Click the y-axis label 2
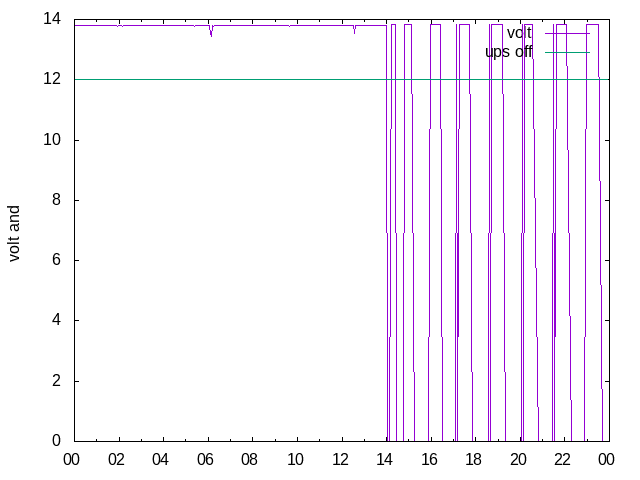 (56, 381)
